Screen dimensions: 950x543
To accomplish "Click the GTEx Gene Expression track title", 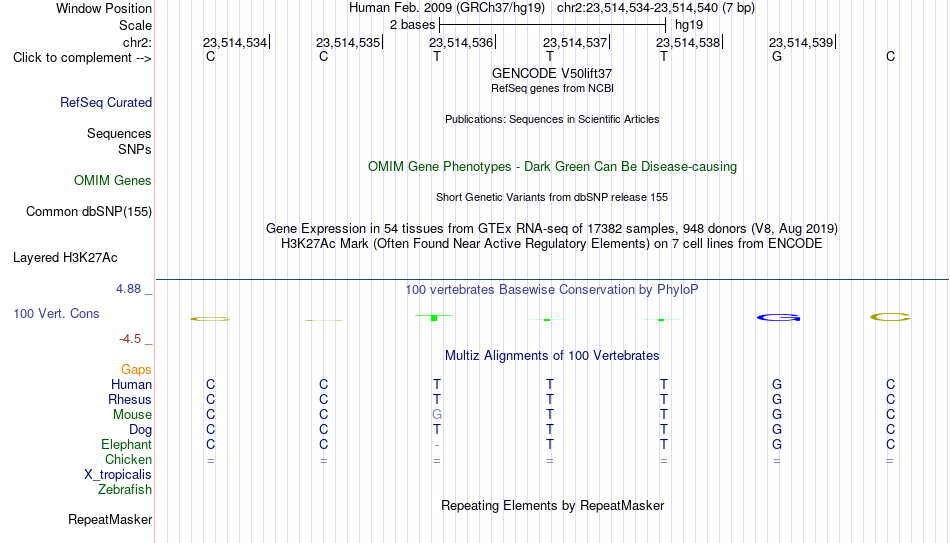I will [x=552, y=228].
